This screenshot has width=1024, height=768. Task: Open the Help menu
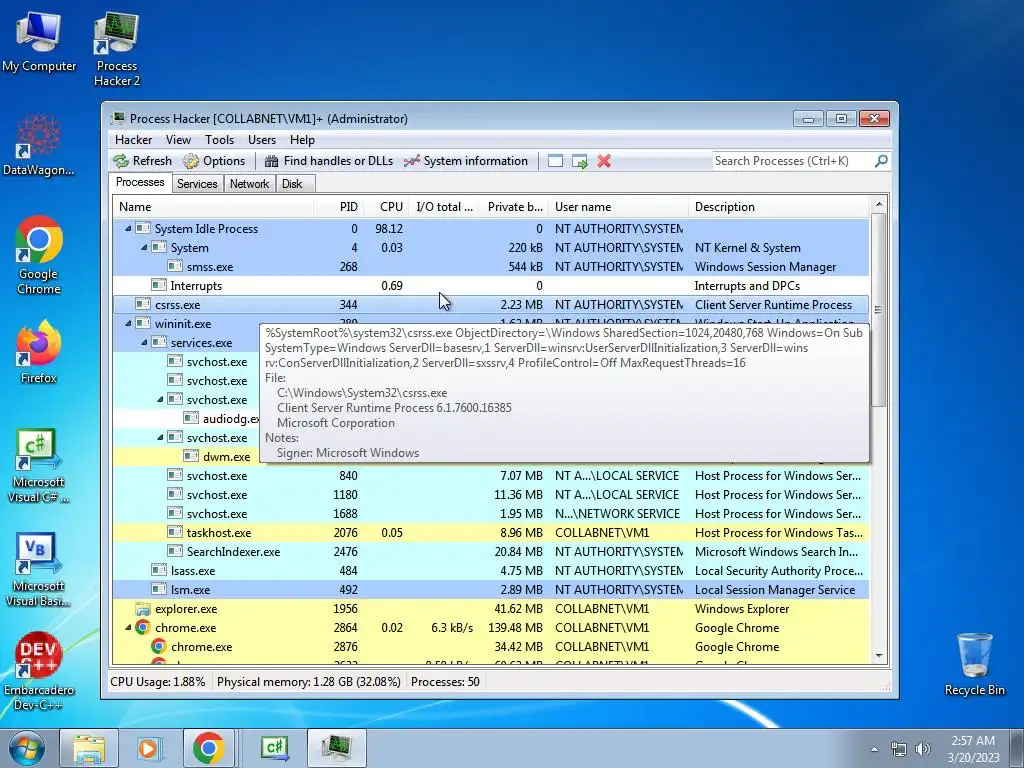(302, 140)
